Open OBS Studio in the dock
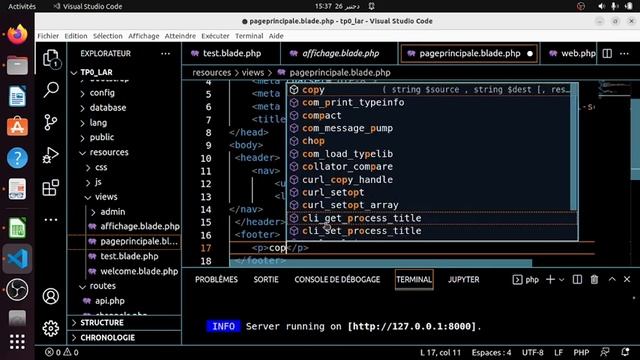 (17, 289)
